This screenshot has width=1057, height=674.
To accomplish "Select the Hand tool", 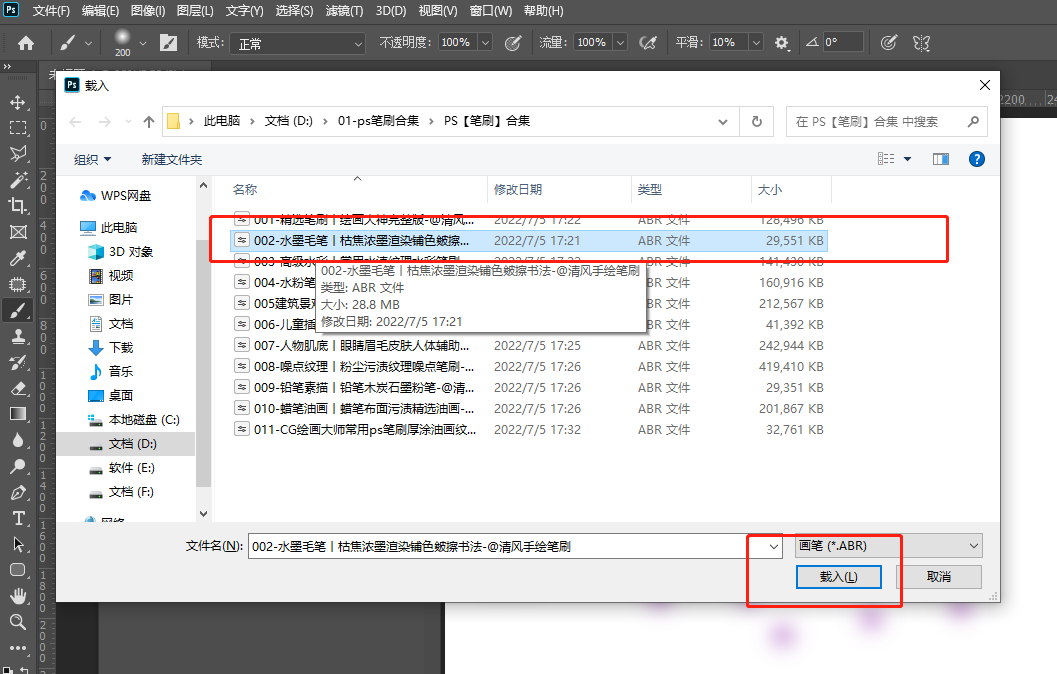I will tap(18, 596).
